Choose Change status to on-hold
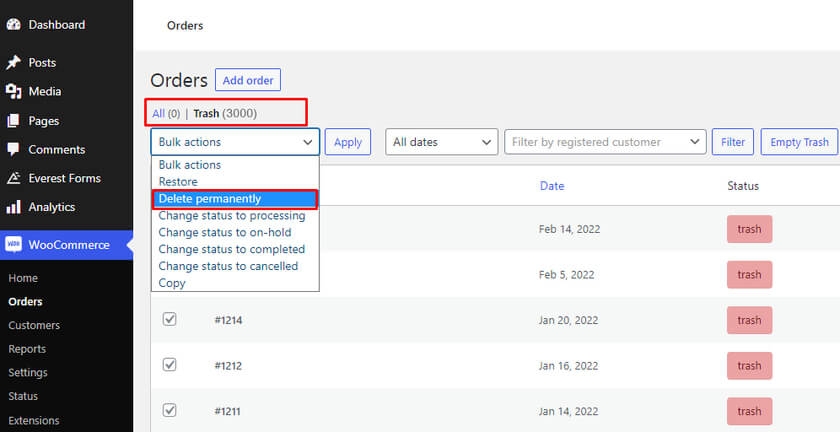840x432 pixels. [235, 232]
